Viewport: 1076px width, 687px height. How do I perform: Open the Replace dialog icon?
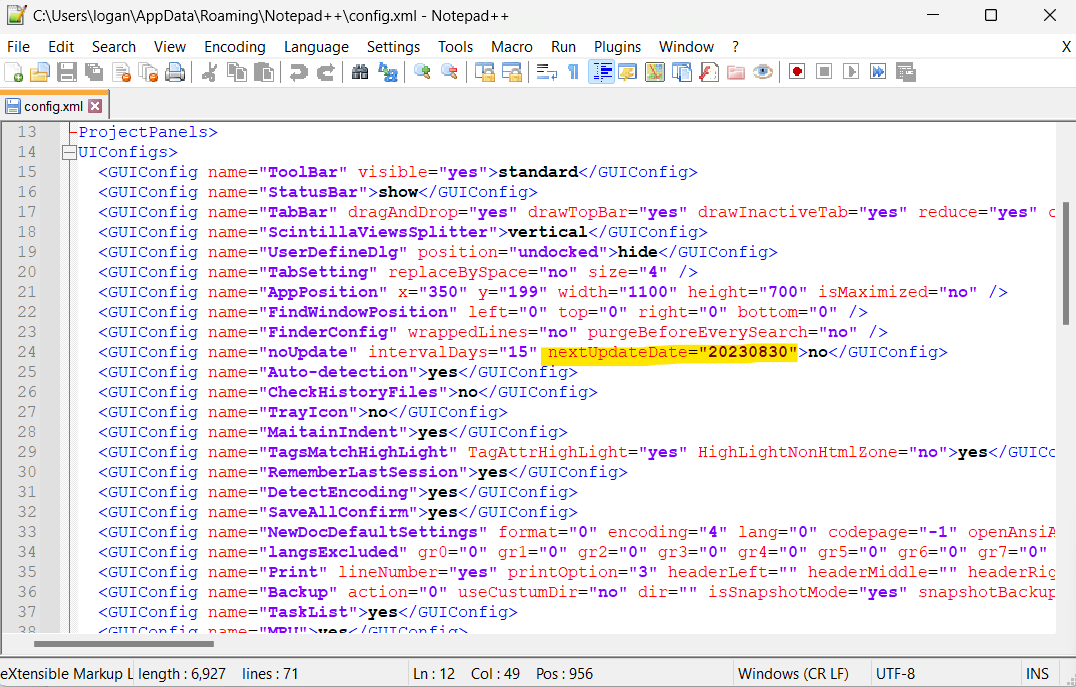click(x=388, y=72)
